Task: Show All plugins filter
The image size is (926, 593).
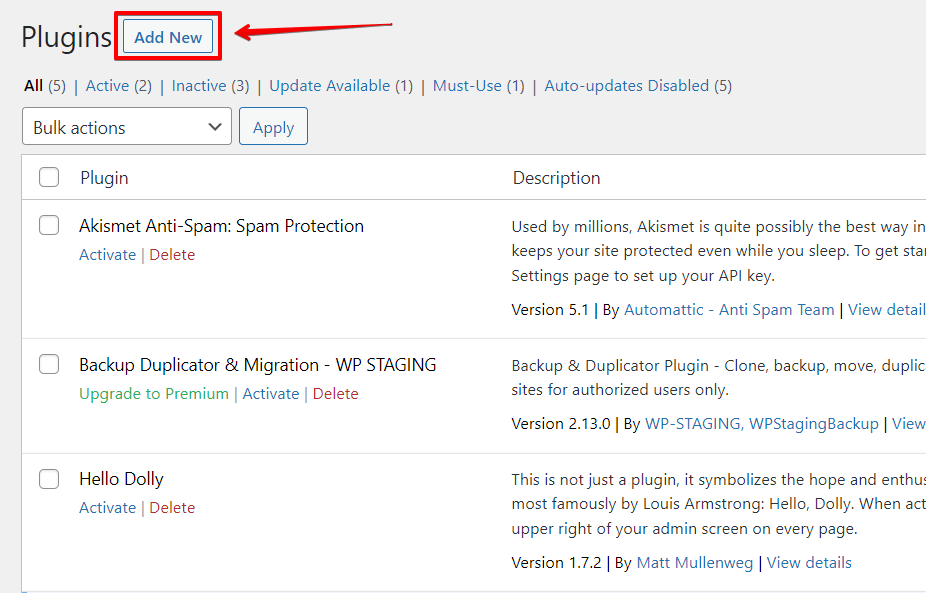Action: [33, 86]
